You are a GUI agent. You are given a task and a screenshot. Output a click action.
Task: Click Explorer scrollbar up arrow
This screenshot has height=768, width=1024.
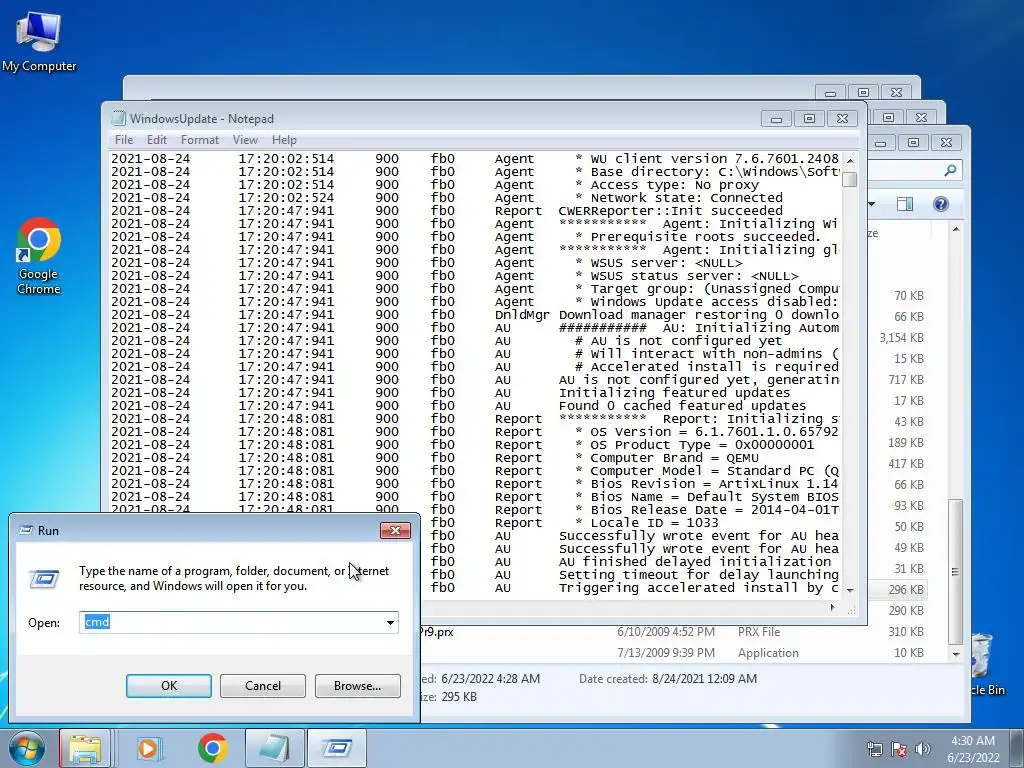tap(955, 229)
